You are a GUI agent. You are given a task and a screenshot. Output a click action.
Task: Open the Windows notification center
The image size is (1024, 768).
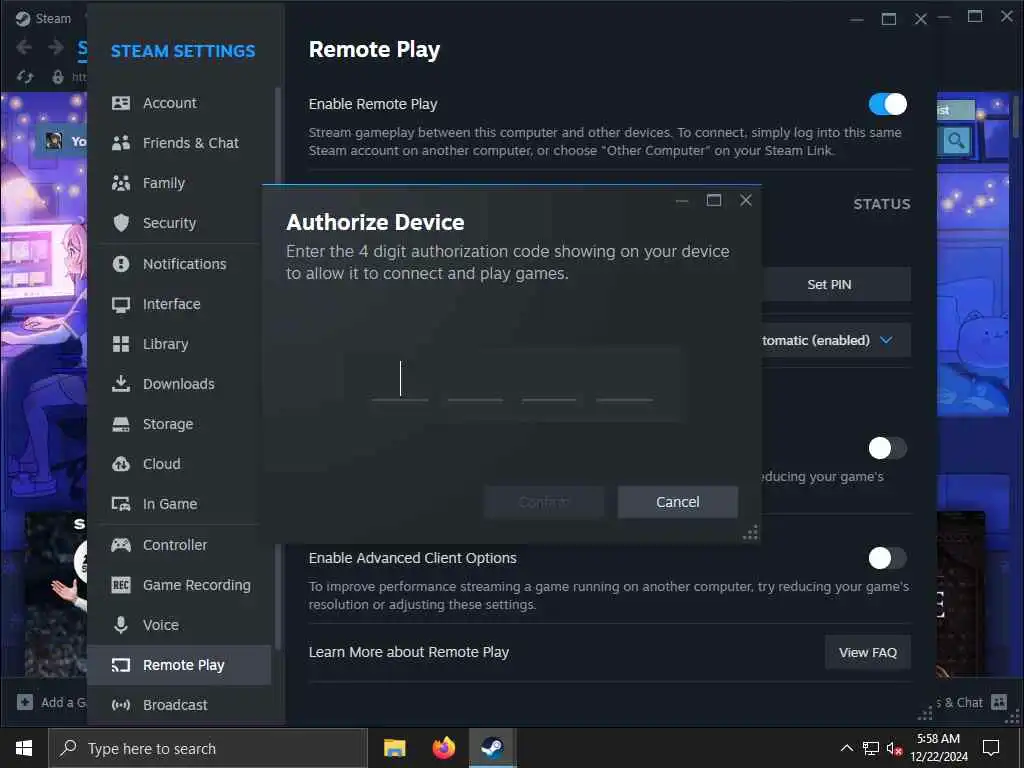pos(991,748)
